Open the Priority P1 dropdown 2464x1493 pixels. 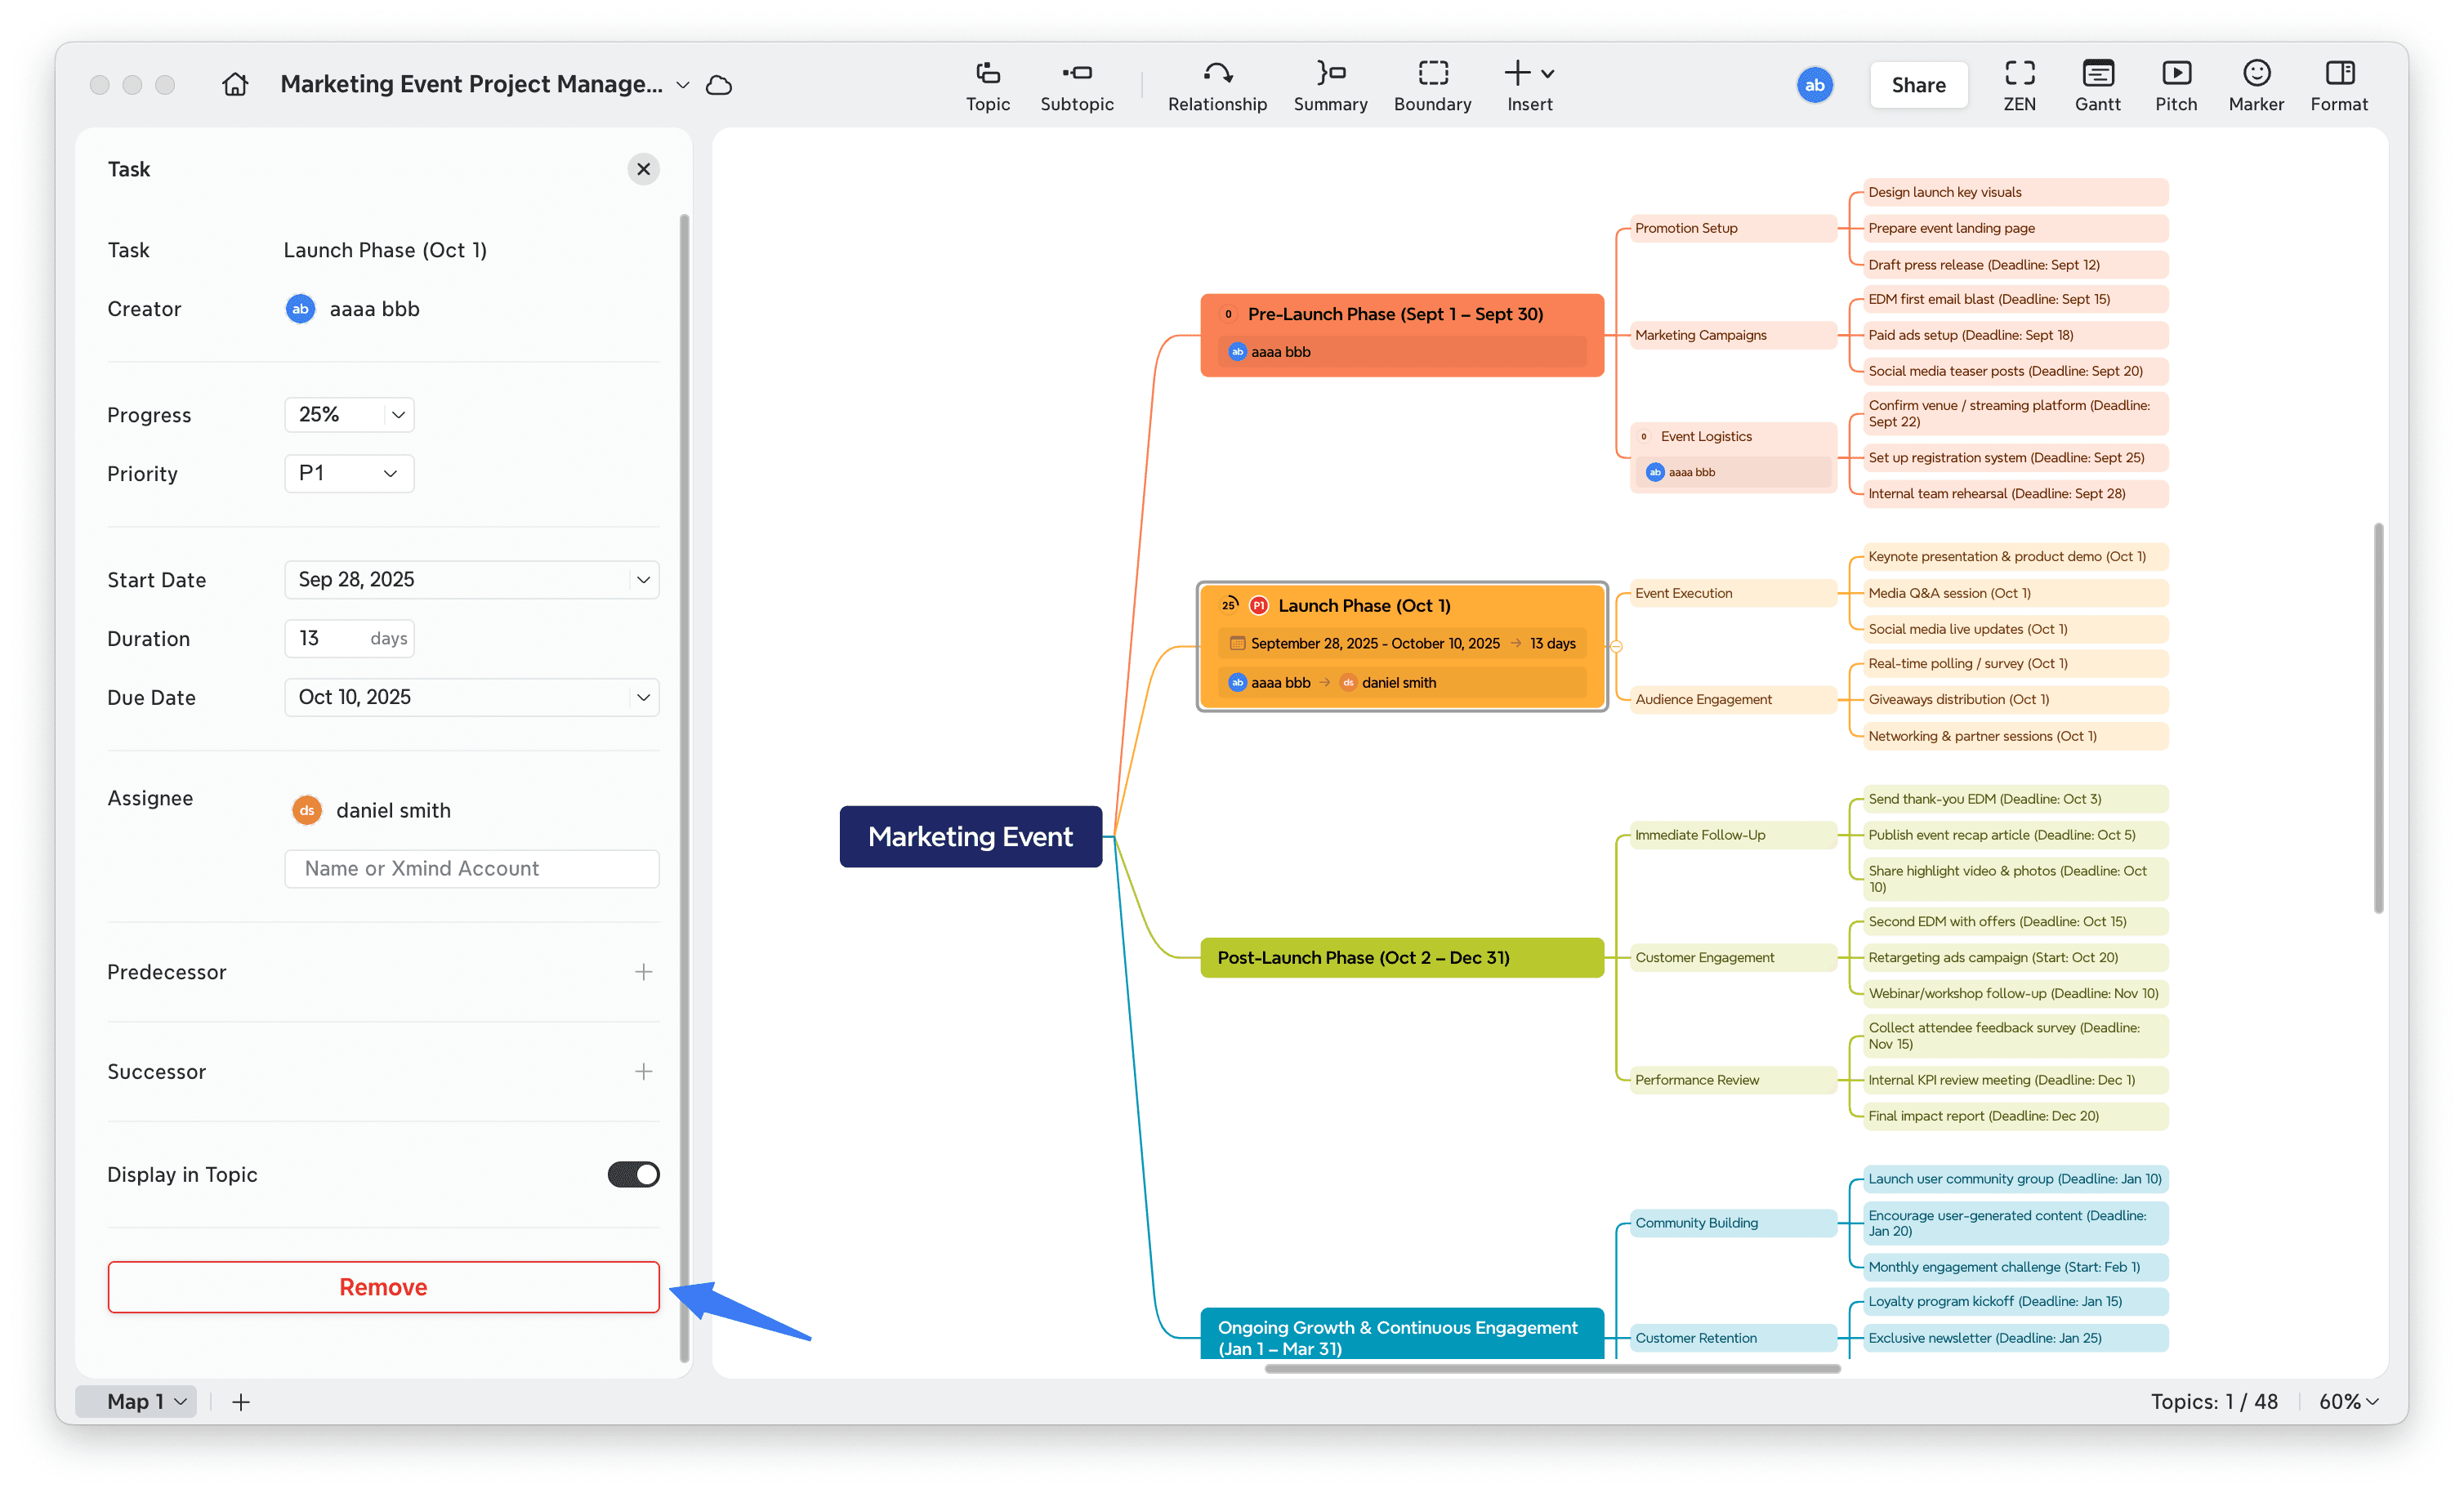coord(348,473)
